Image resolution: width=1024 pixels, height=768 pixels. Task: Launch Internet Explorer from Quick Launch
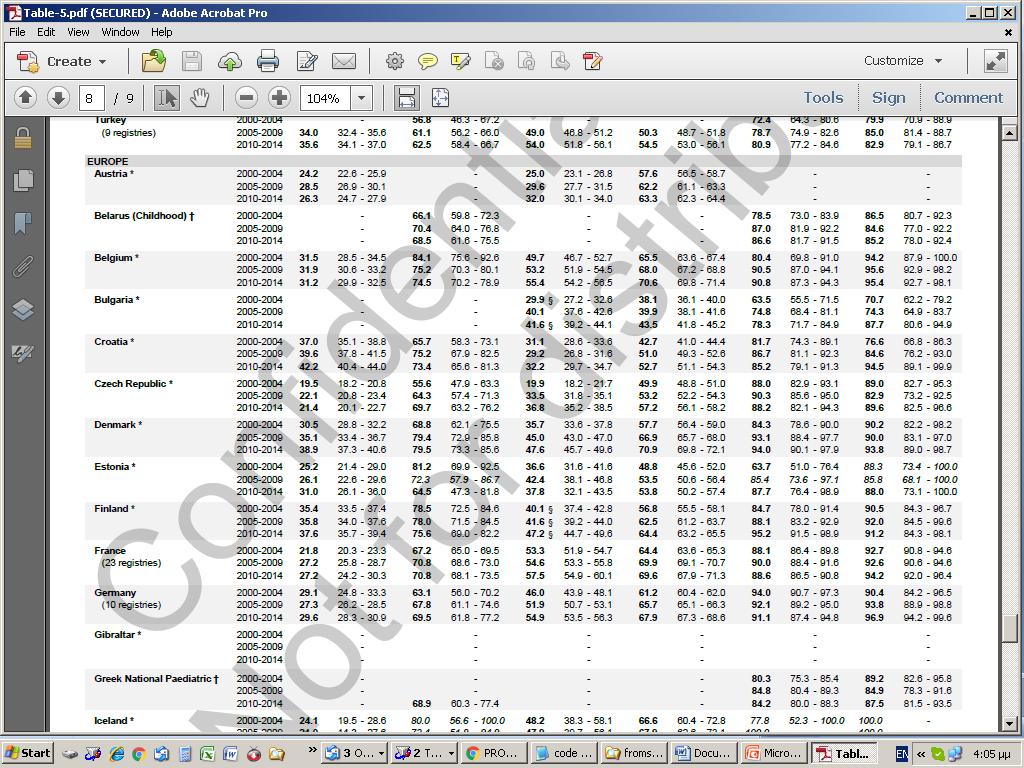coord(116,754)
